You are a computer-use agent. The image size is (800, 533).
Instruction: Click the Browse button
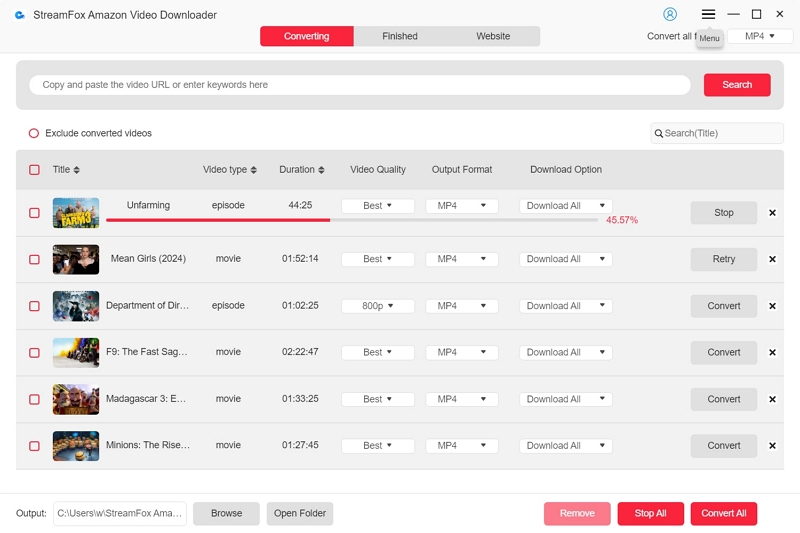point(227,514)
